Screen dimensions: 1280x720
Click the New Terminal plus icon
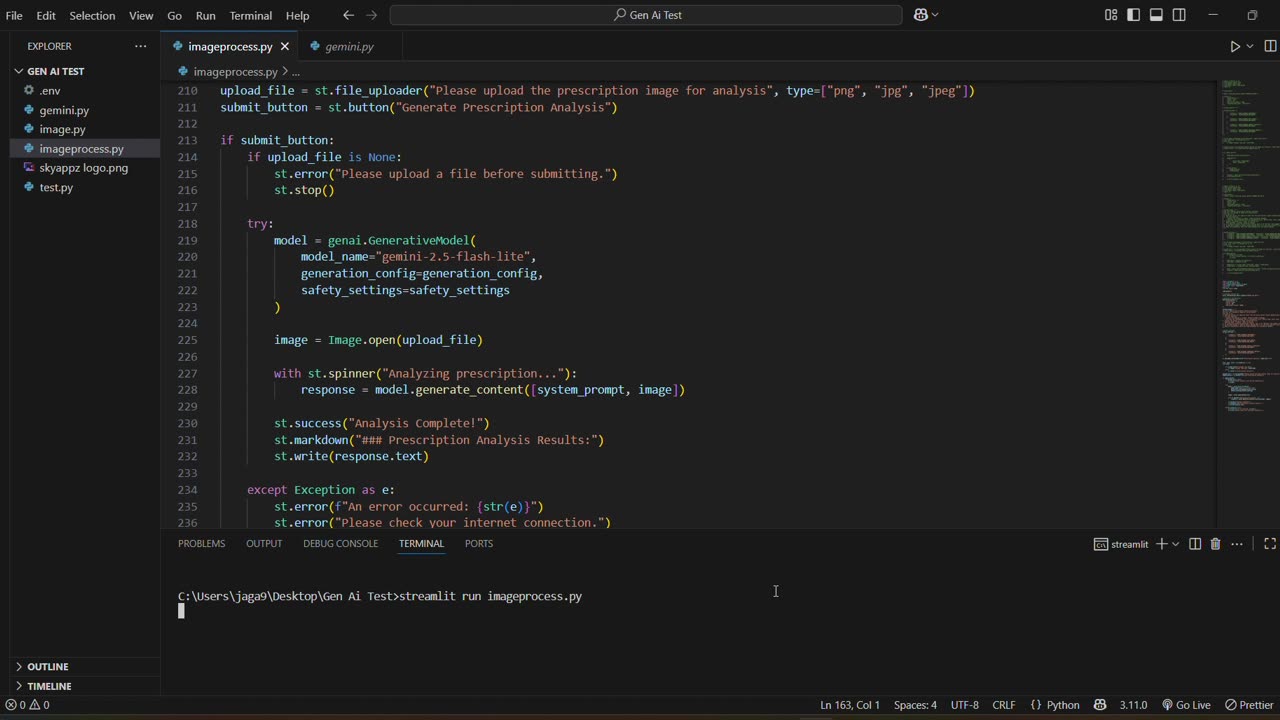[x=1162, y=544]
